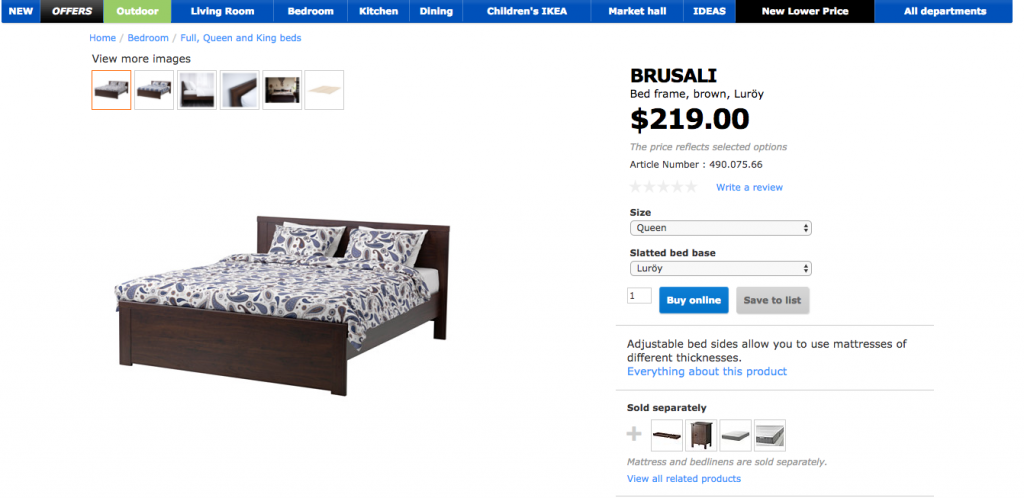Open the New Lower Price tab
This screenshot has width=1024, height=498.
(805, 11)
